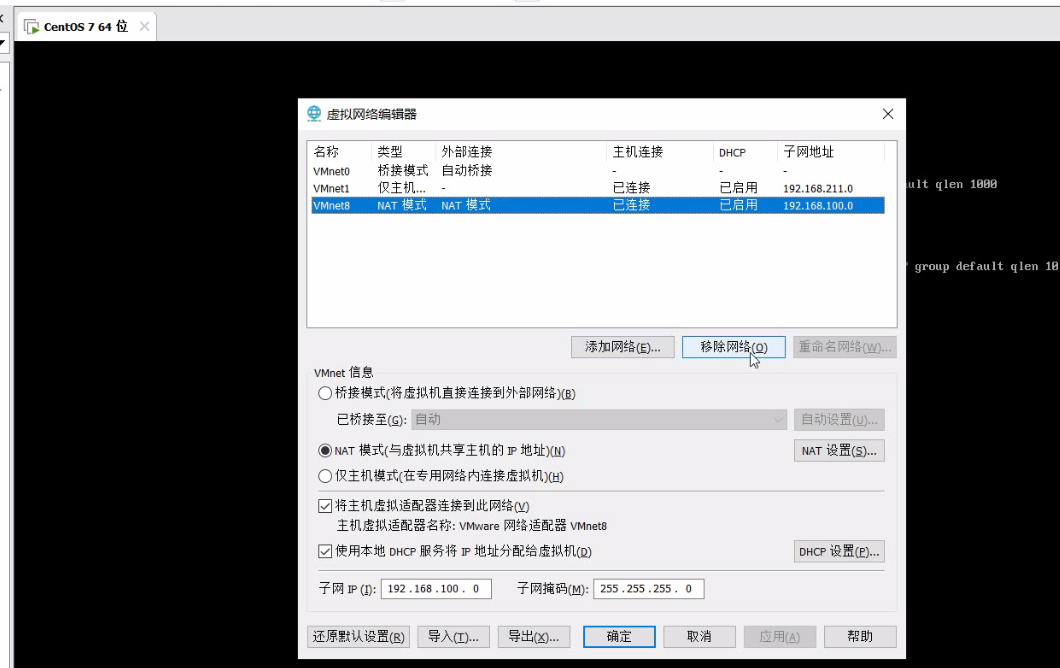This screenshot has height=668, width=1060.
Task: Click 重命名网络(W)... button
Action: click(844, 347)
